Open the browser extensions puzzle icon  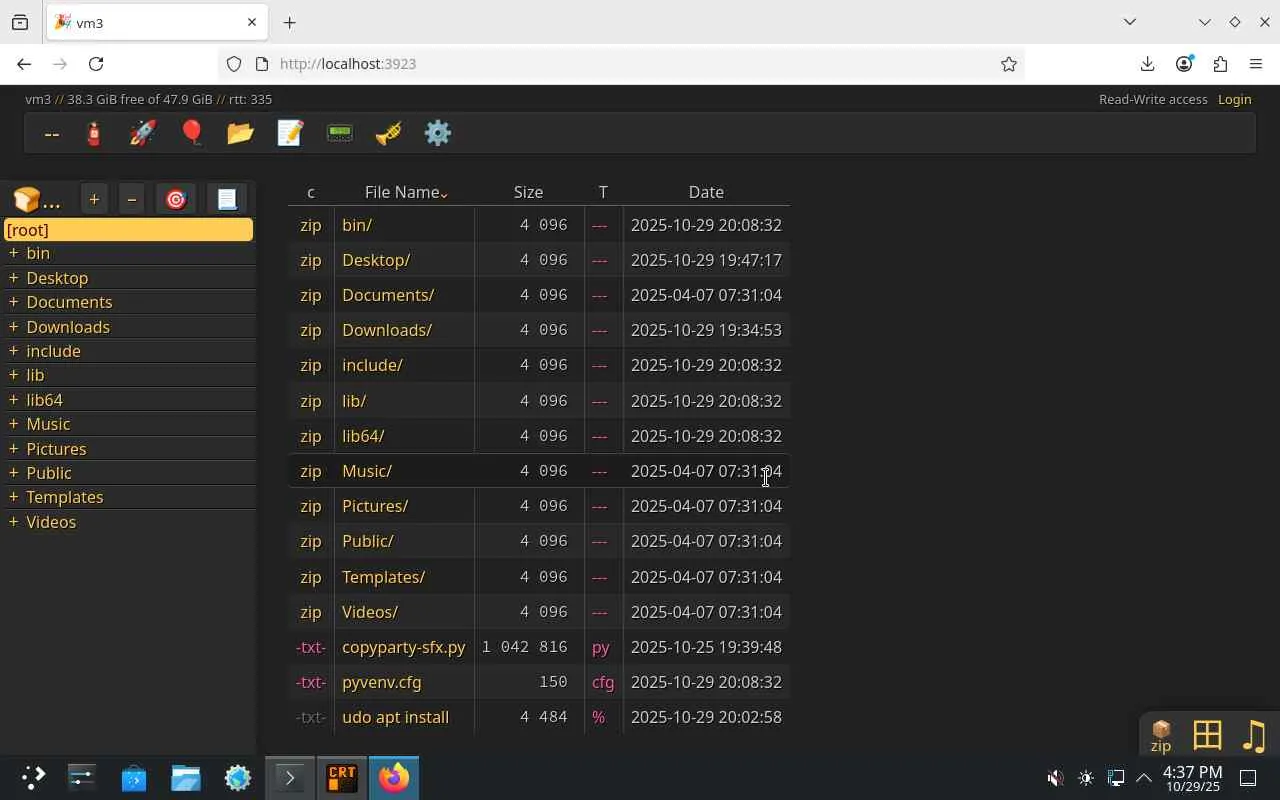(x=1220, y=64)
